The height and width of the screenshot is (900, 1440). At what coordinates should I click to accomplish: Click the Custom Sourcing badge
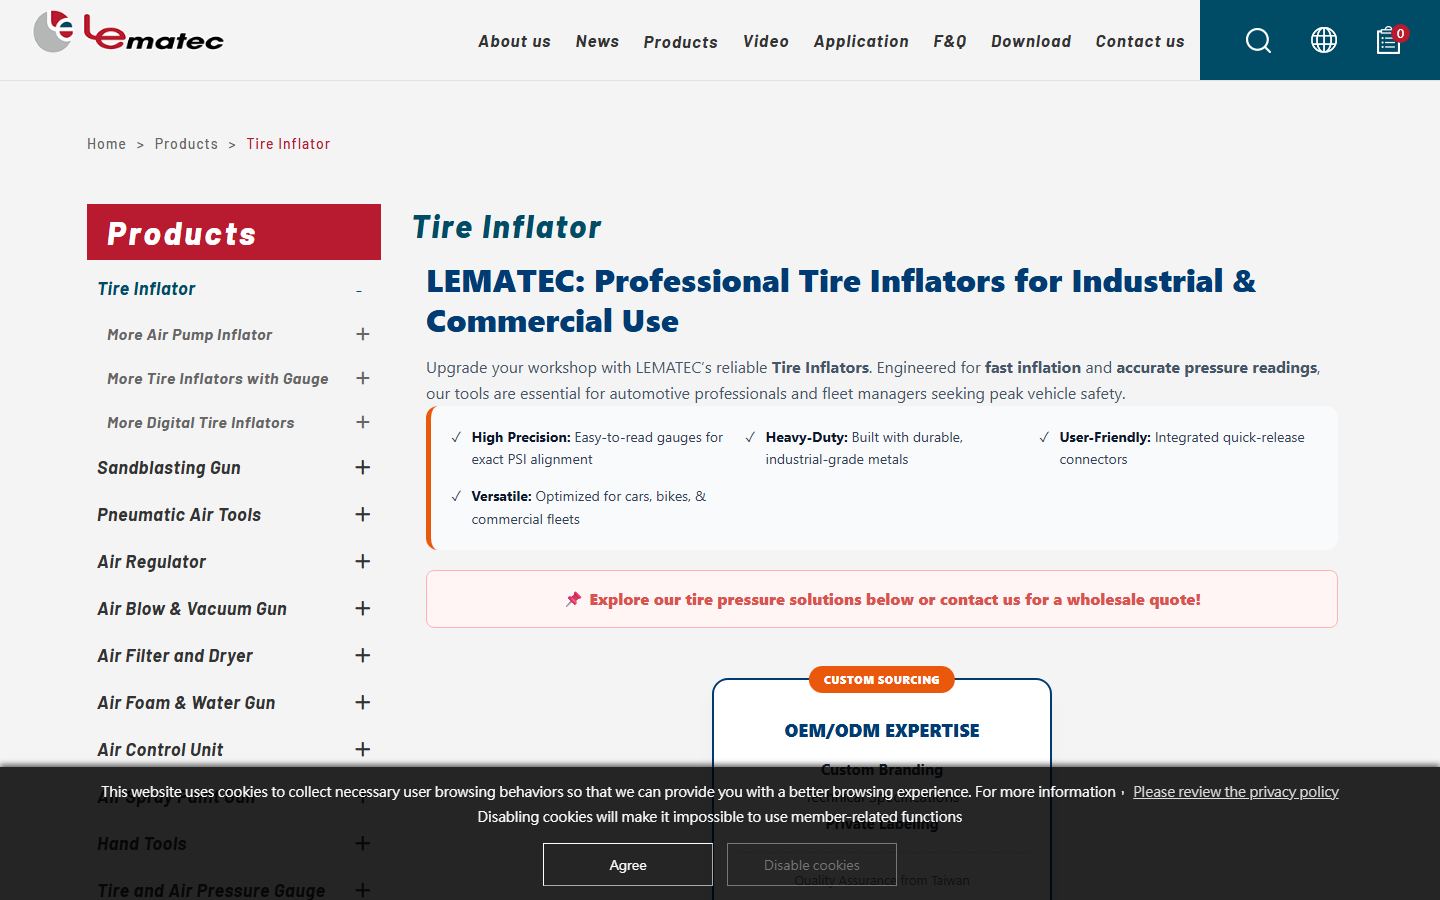click(882, 680)
